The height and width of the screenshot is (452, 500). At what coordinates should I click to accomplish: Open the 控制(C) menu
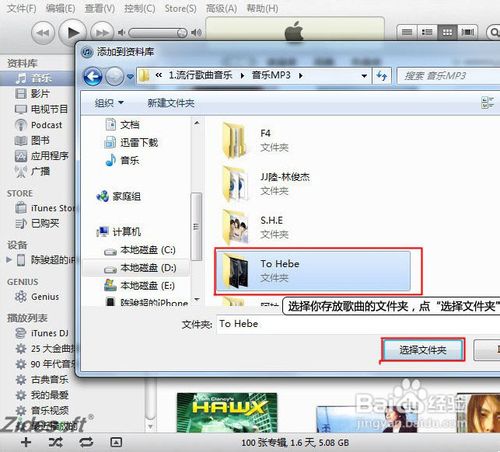coord(140,8)
